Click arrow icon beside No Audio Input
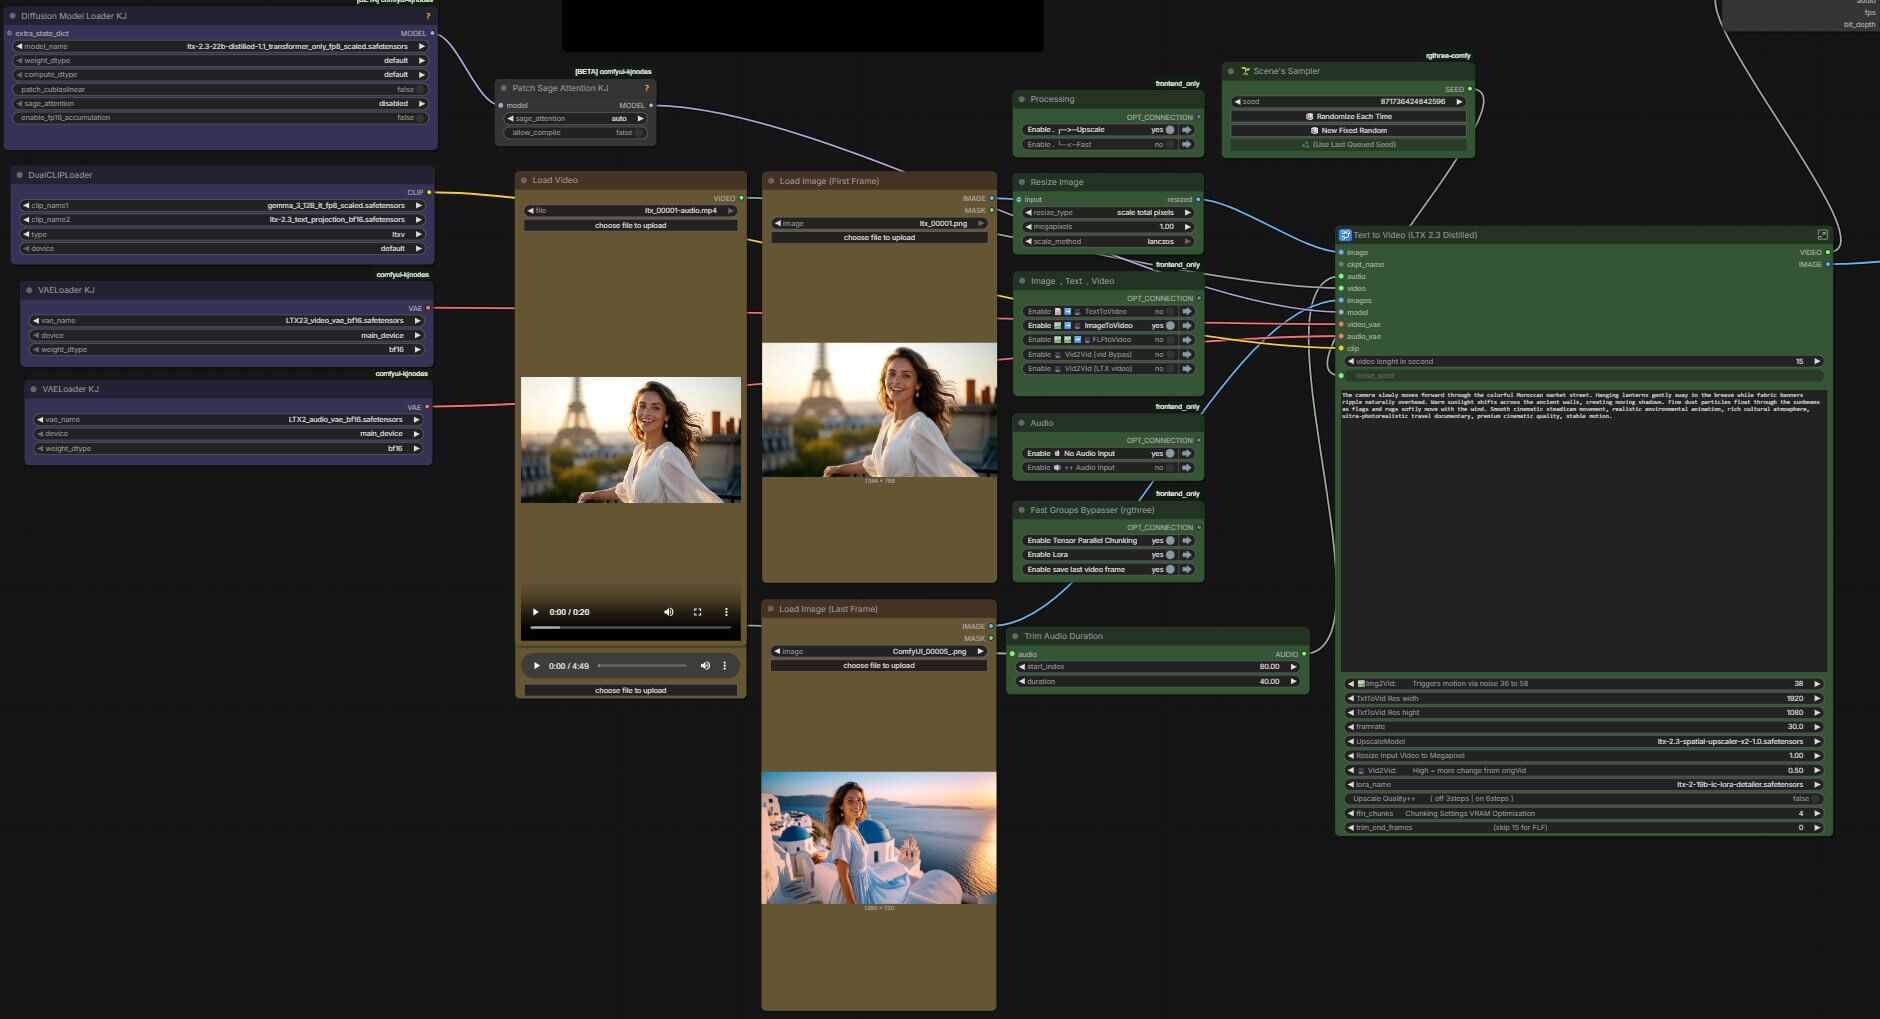 [1187, 454]
